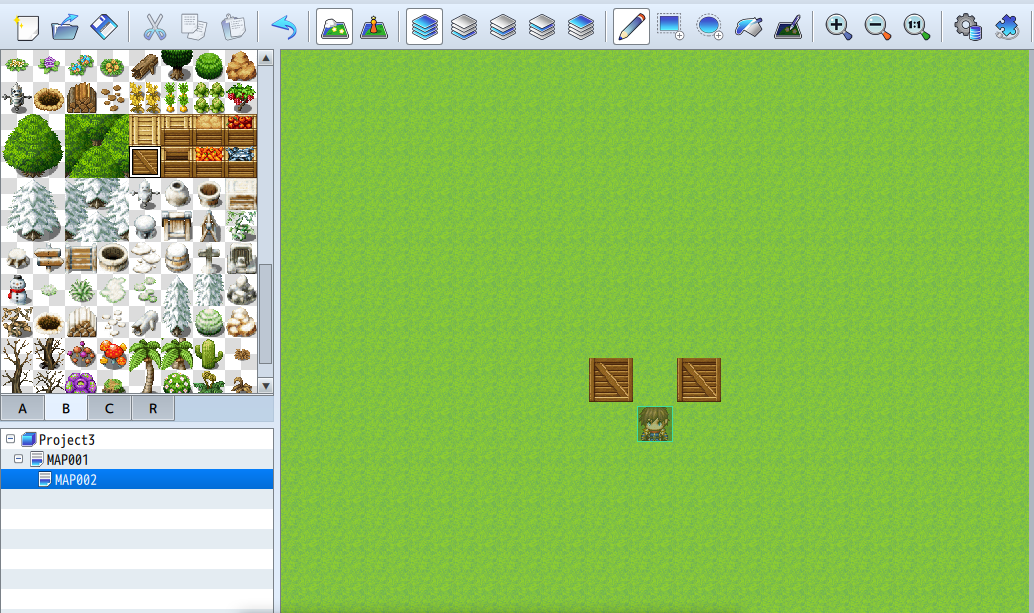Click the right crate on the map
The width and height of the screenshot is (1034, 613).
pyautogui.click(x=699, y=380)
